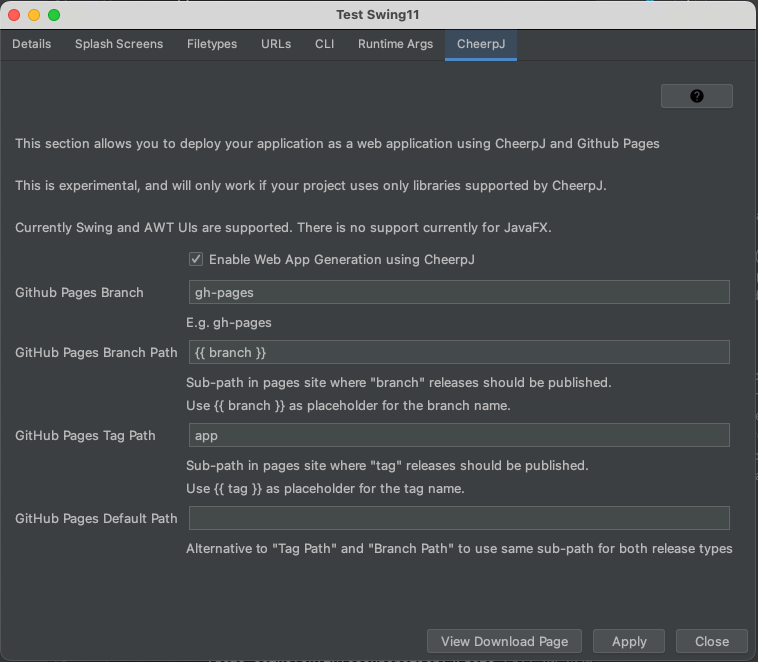Select the CheerpJ tab

[x=481, y=44]
